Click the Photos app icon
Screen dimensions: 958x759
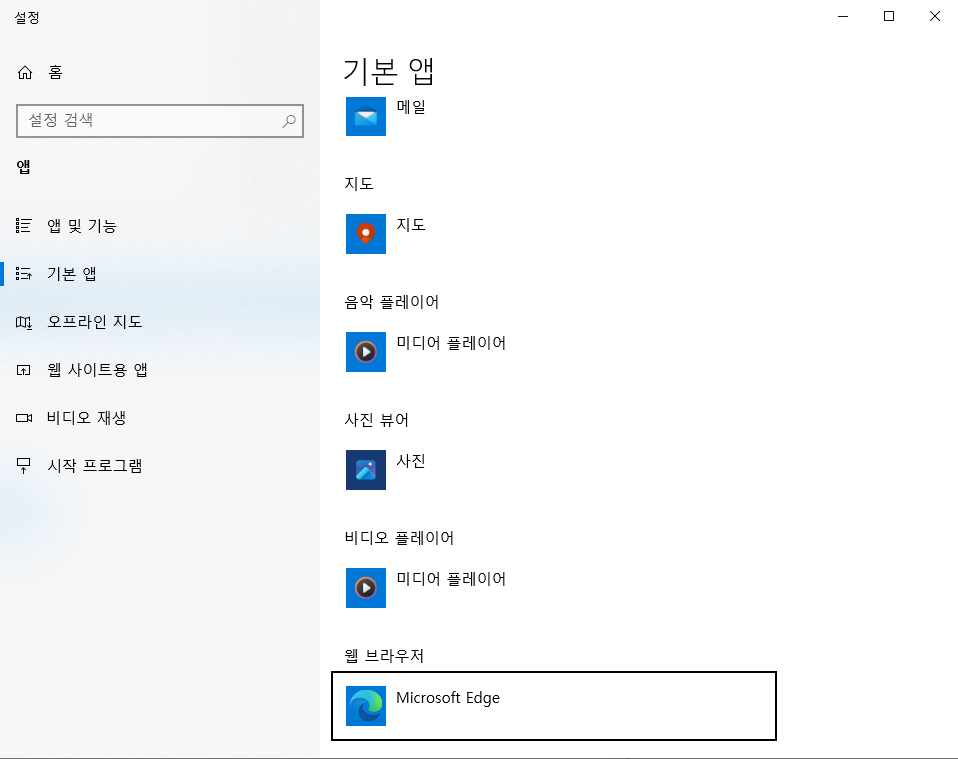click(366, 470)
